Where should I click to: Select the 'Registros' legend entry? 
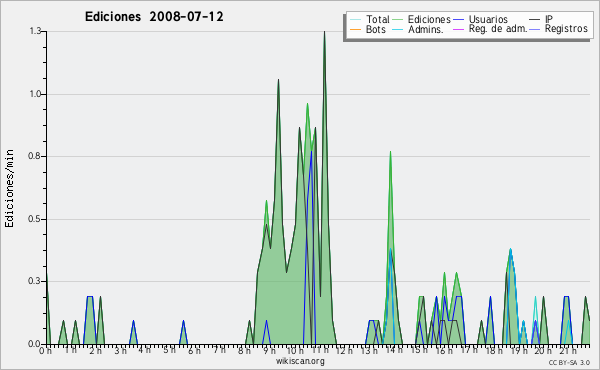(566, 29)
